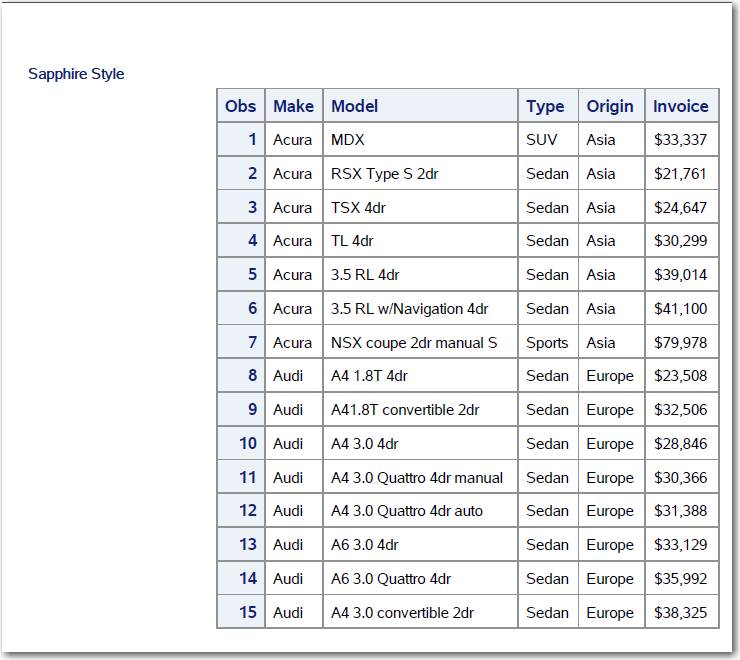Click the Obs column header
Viewport: 740px width, 660px height.
241,106
